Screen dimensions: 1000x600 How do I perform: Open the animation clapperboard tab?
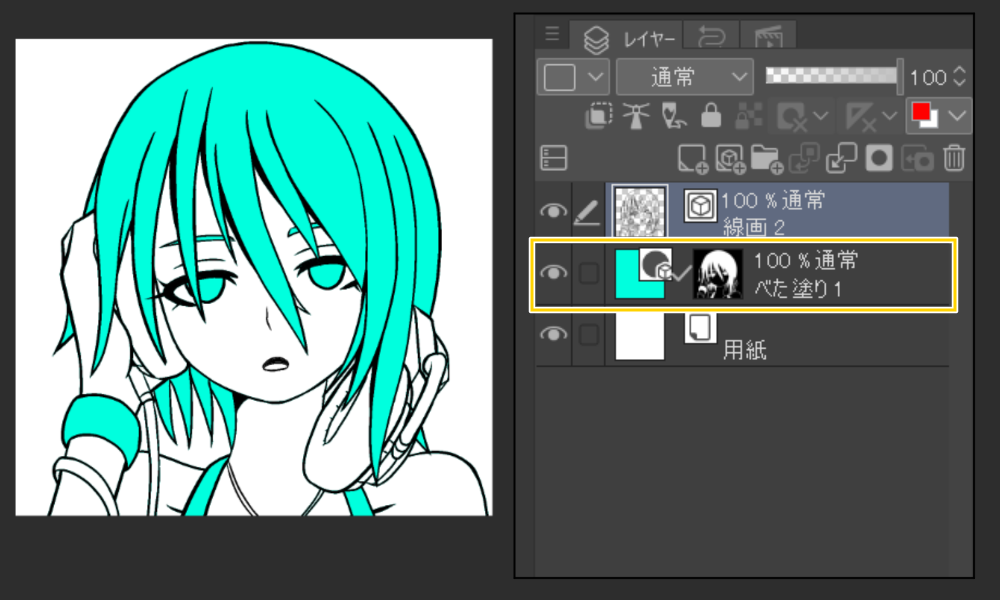(x=768, y=37)
